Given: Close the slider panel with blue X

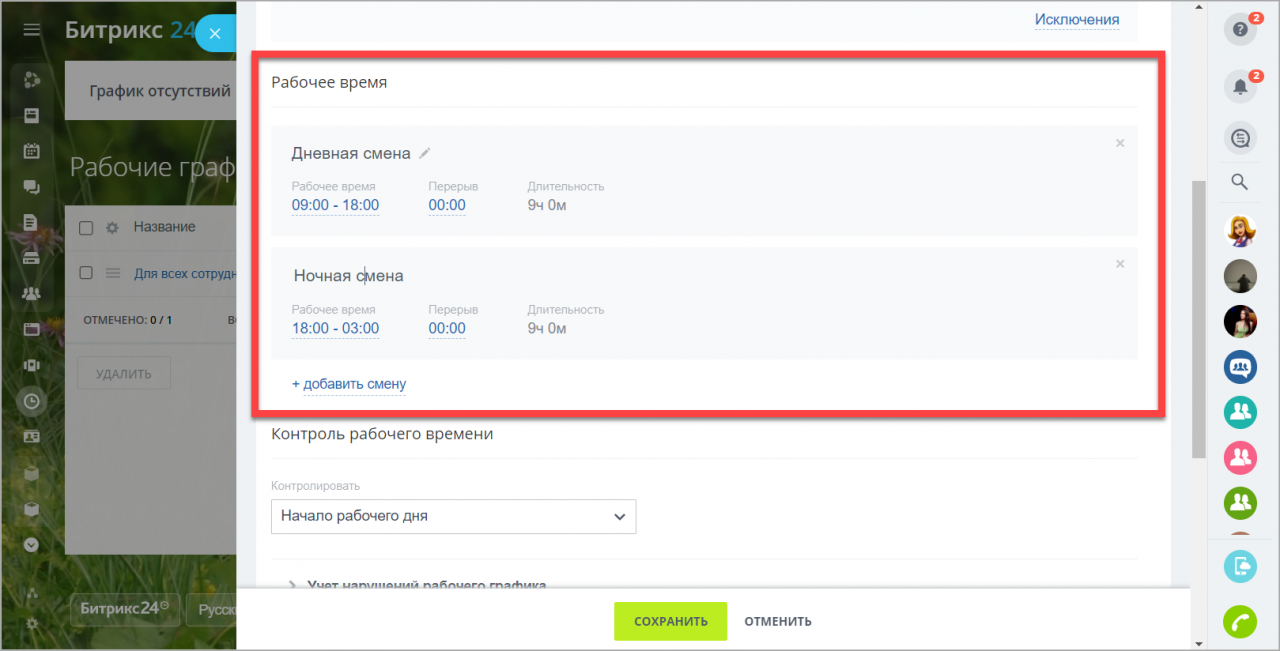Looking at the screenshot, I should [215, 33].
